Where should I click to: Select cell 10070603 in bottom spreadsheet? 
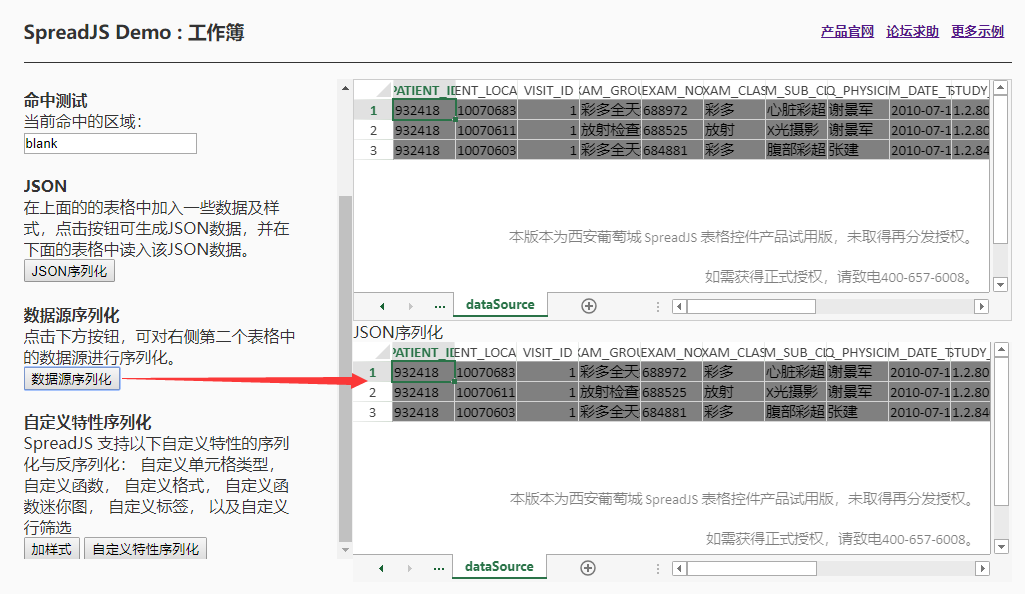pos(486,412)
